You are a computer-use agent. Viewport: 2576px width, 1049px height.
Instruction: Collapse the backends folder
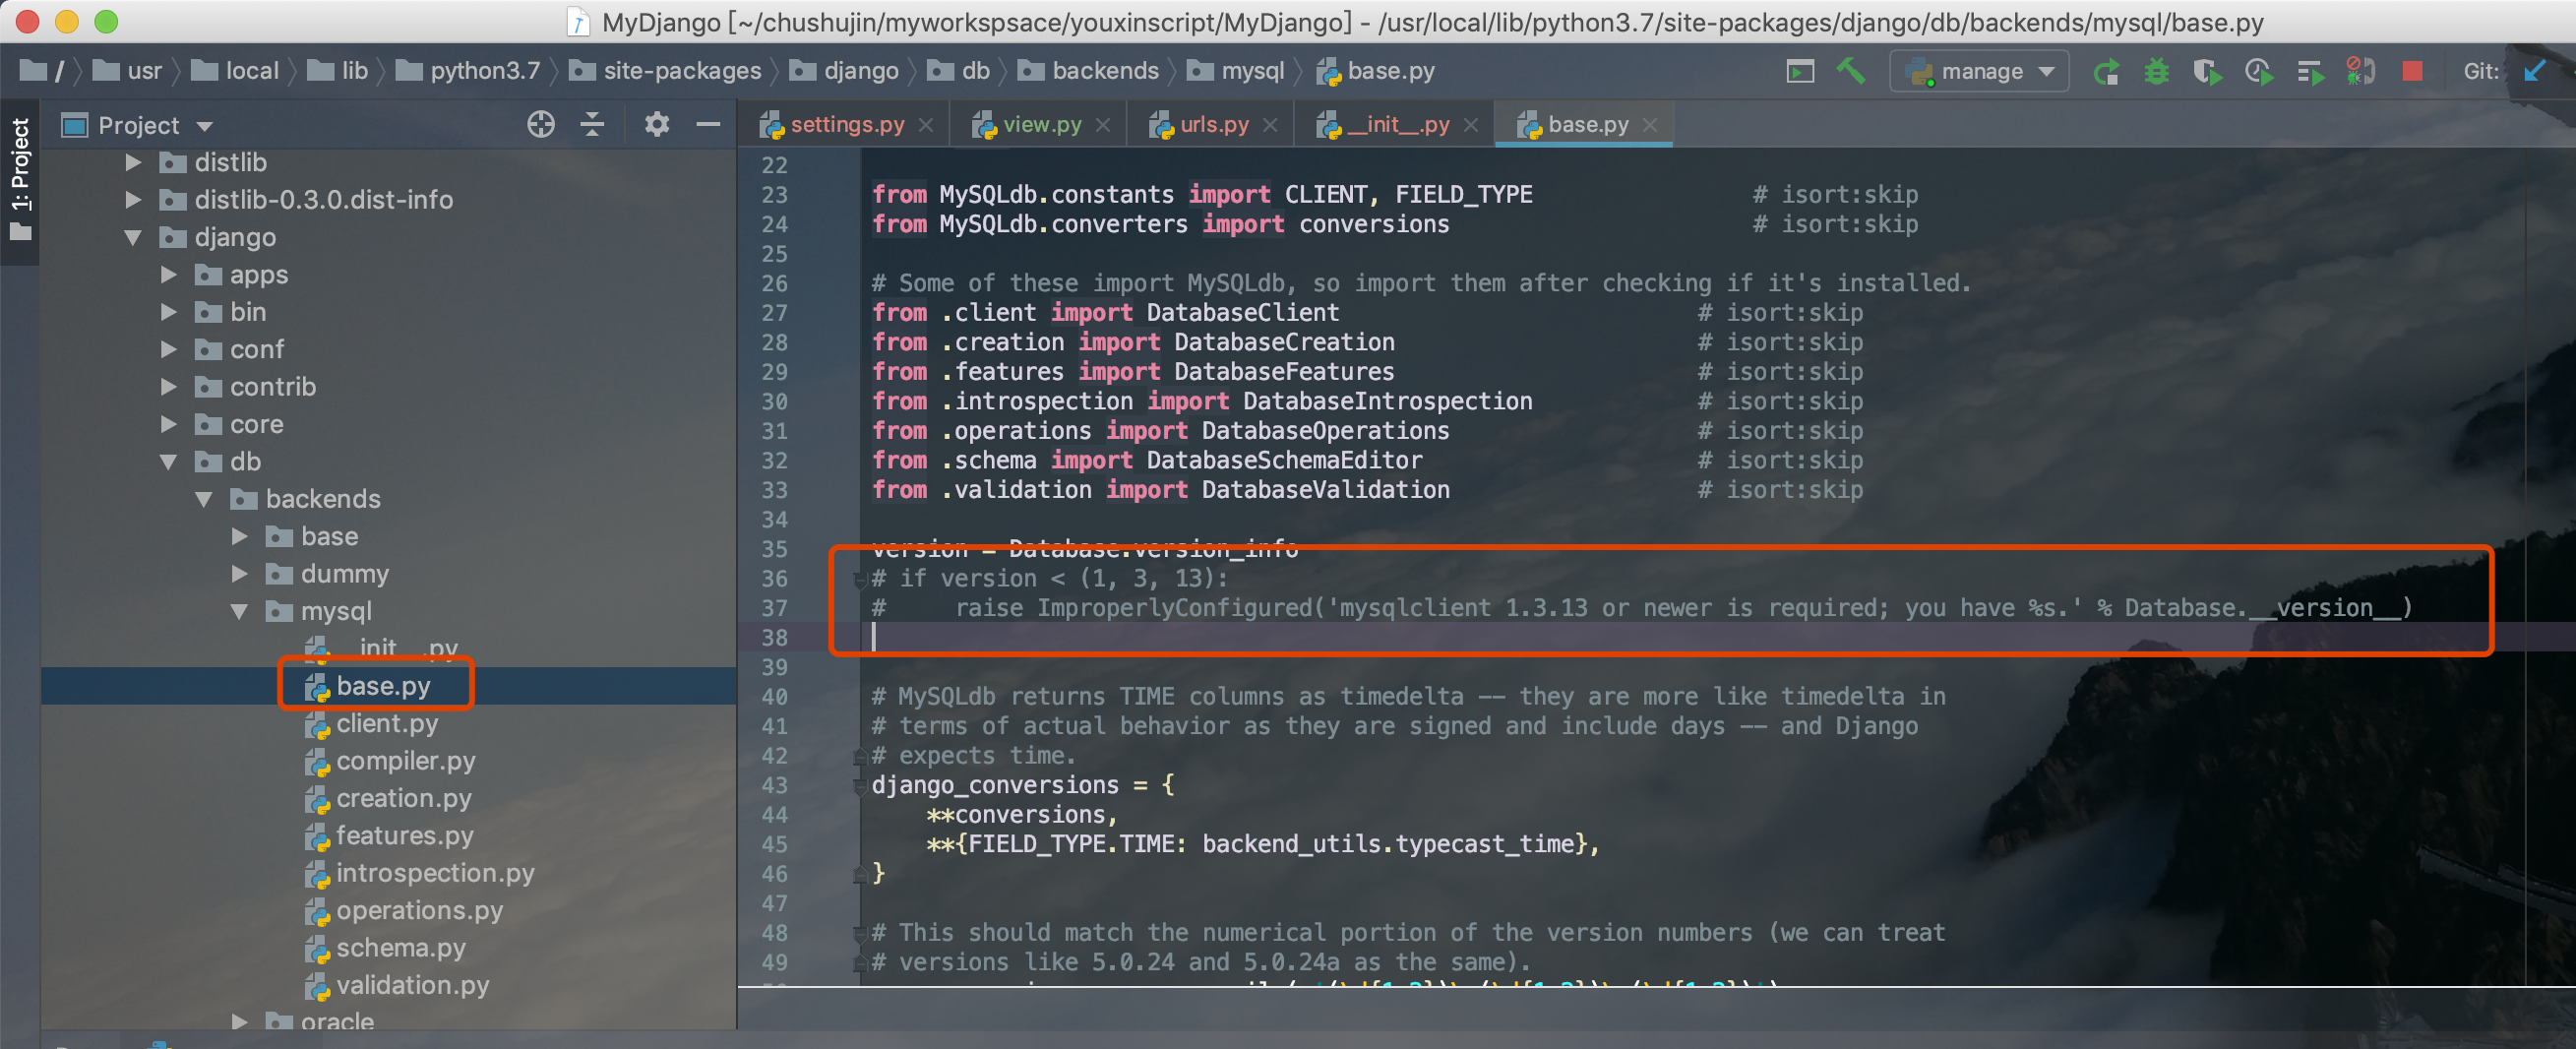point(204,499)
